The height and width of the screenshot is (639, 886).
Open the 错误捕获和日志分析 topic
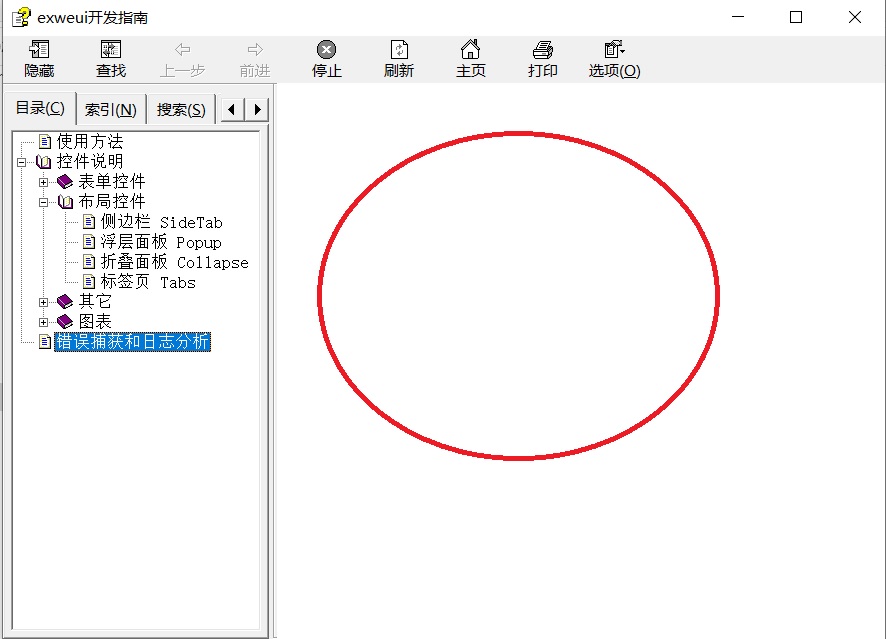point(133,342)
